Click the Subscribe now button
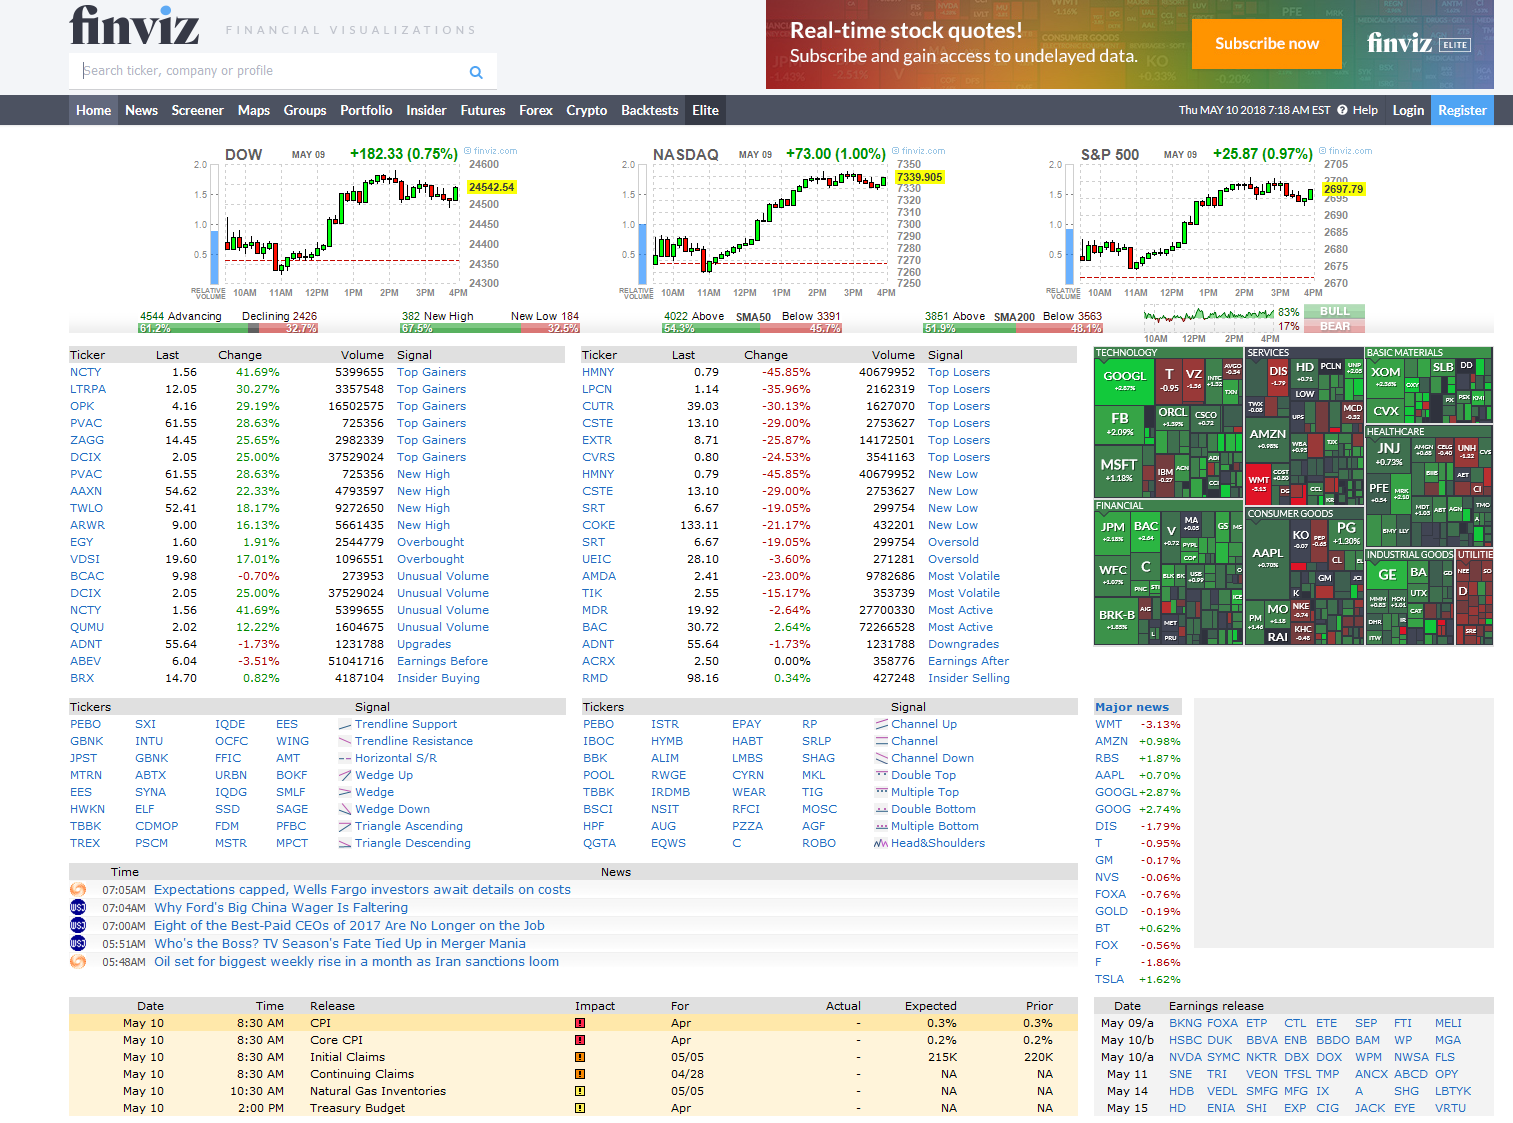This screenshot has width=1513, height=1123. [x=1267, y=44]
